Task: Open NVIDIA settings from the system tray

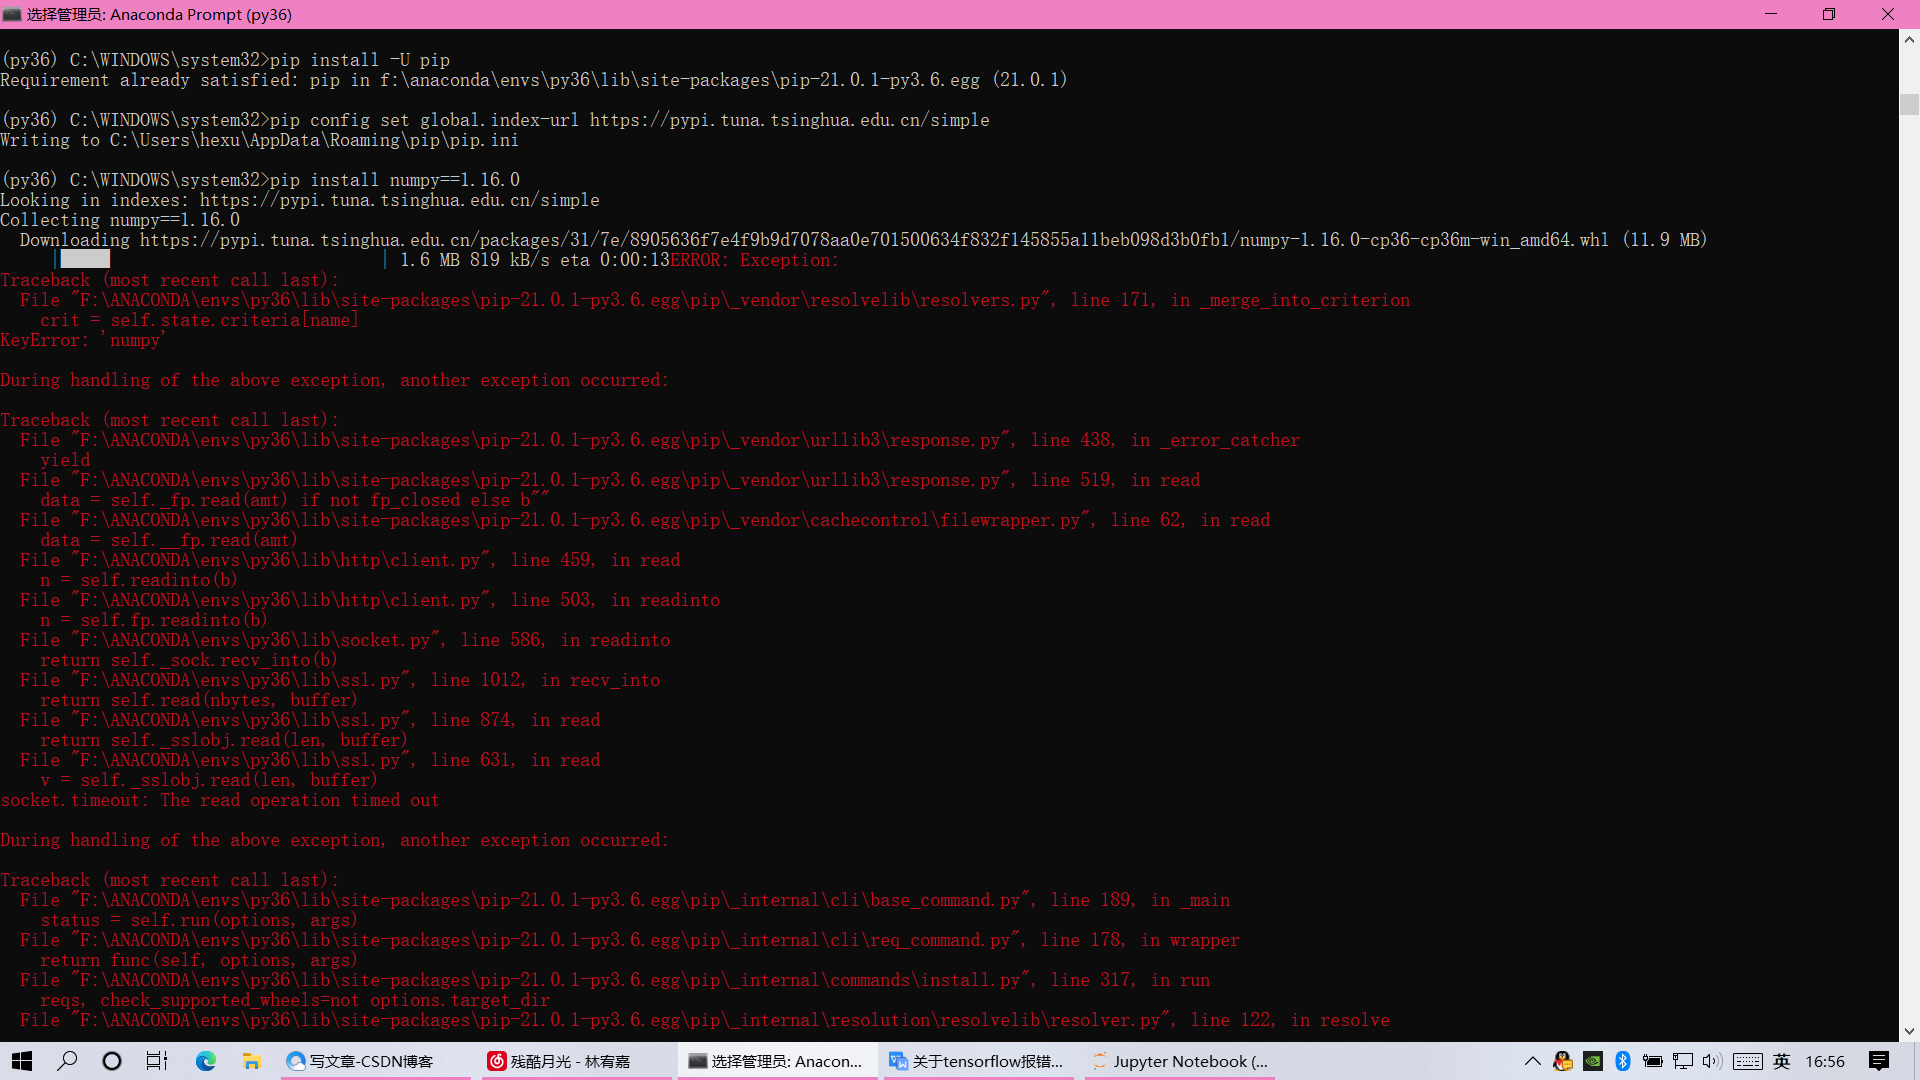Action: pos(1592,1061)
